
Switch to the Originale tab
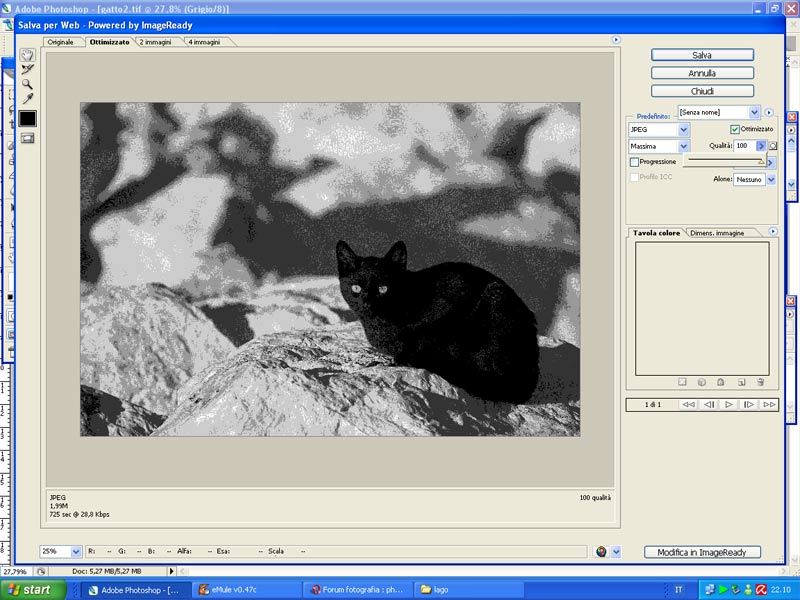tap(60, 42)
